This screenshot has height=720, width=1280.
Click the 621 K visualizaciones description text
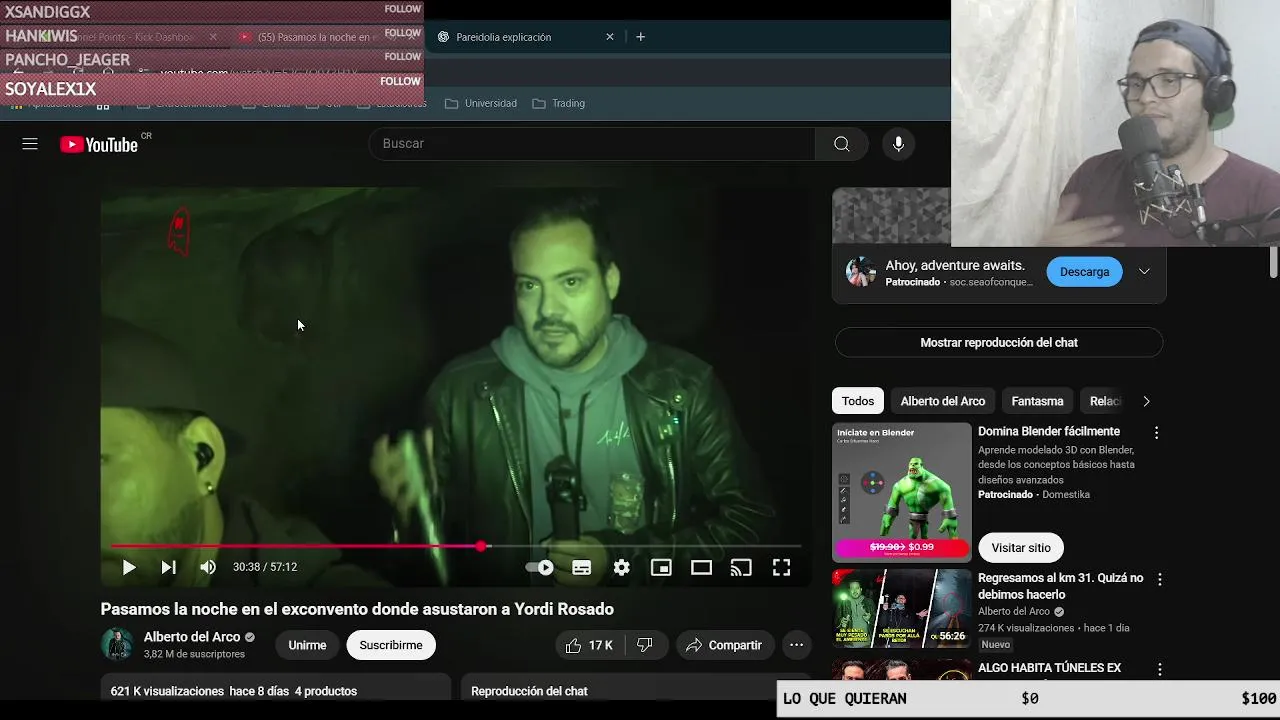(234, 691)
